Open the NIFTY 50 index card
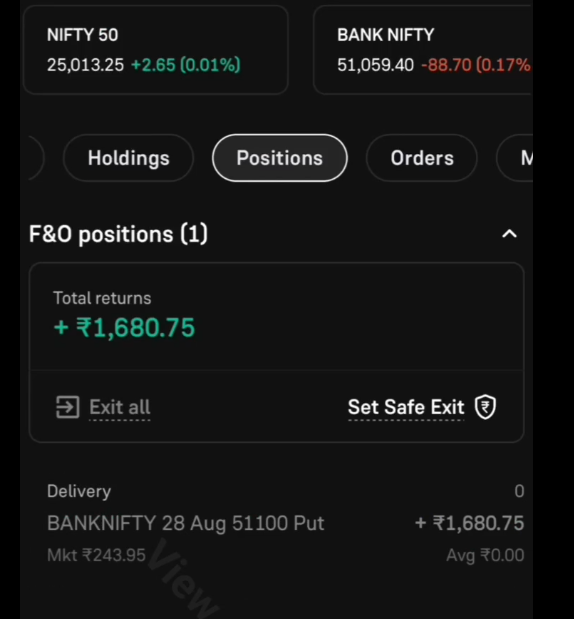This screenshot has height=619, width=574. click(156, 50)
